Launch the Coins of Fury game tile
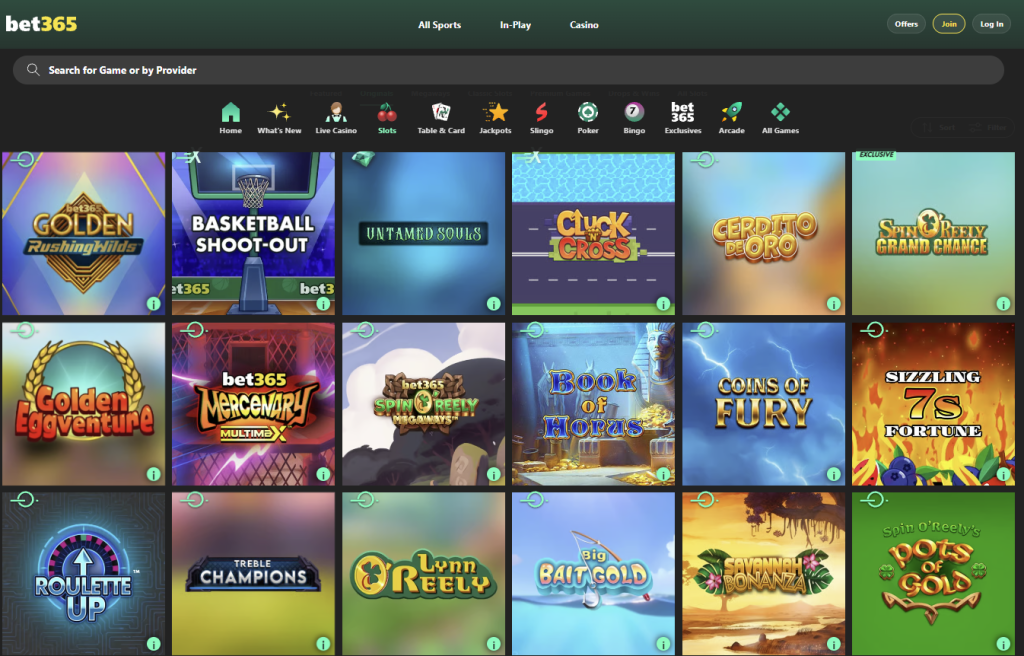1024x656 pixels. tap(763, 404)
